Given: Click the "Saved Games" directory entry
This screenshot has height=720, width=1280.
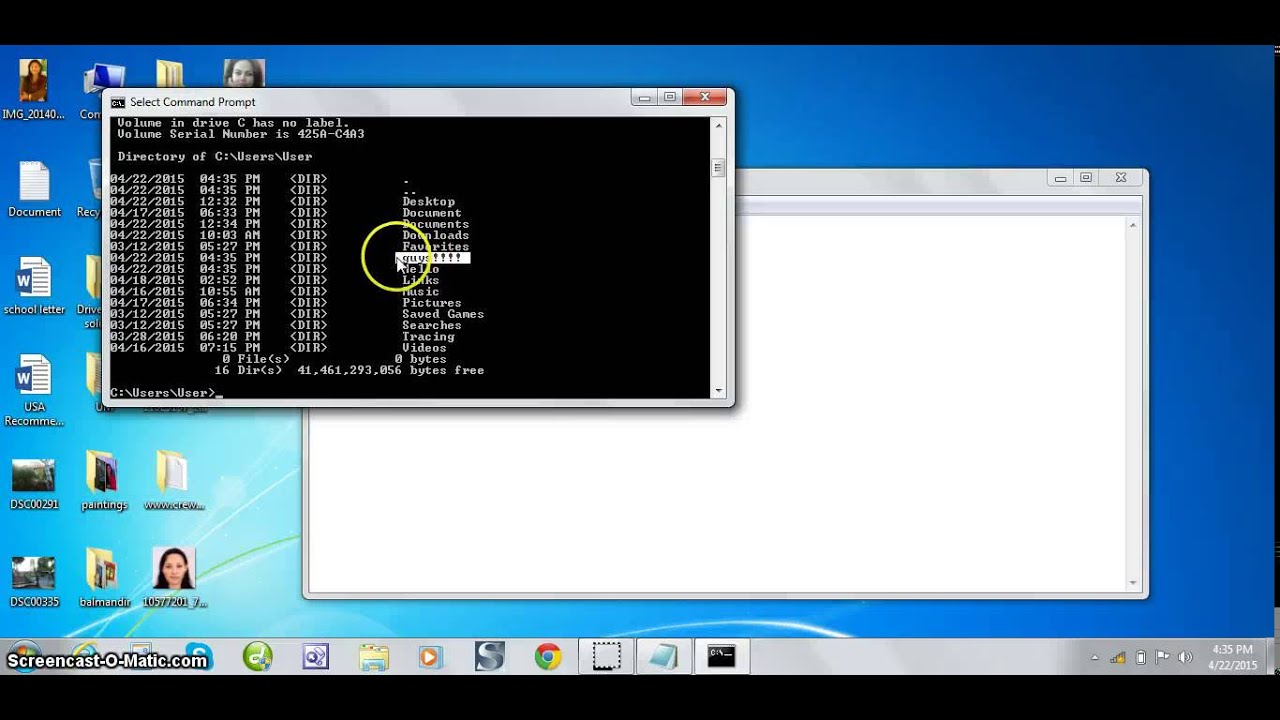Looking at the screenshot, I should coord(443,314).
